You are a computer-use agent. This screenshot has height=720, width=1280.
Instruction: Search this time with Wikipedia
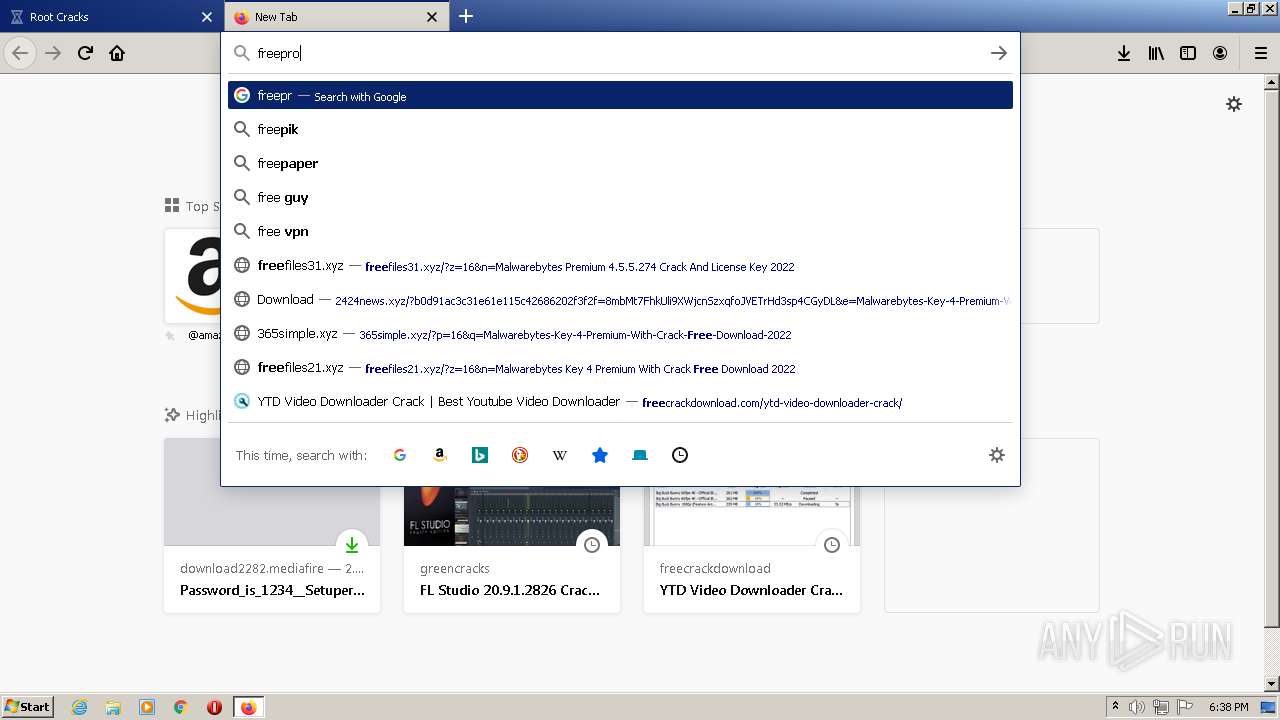[560, 455]
